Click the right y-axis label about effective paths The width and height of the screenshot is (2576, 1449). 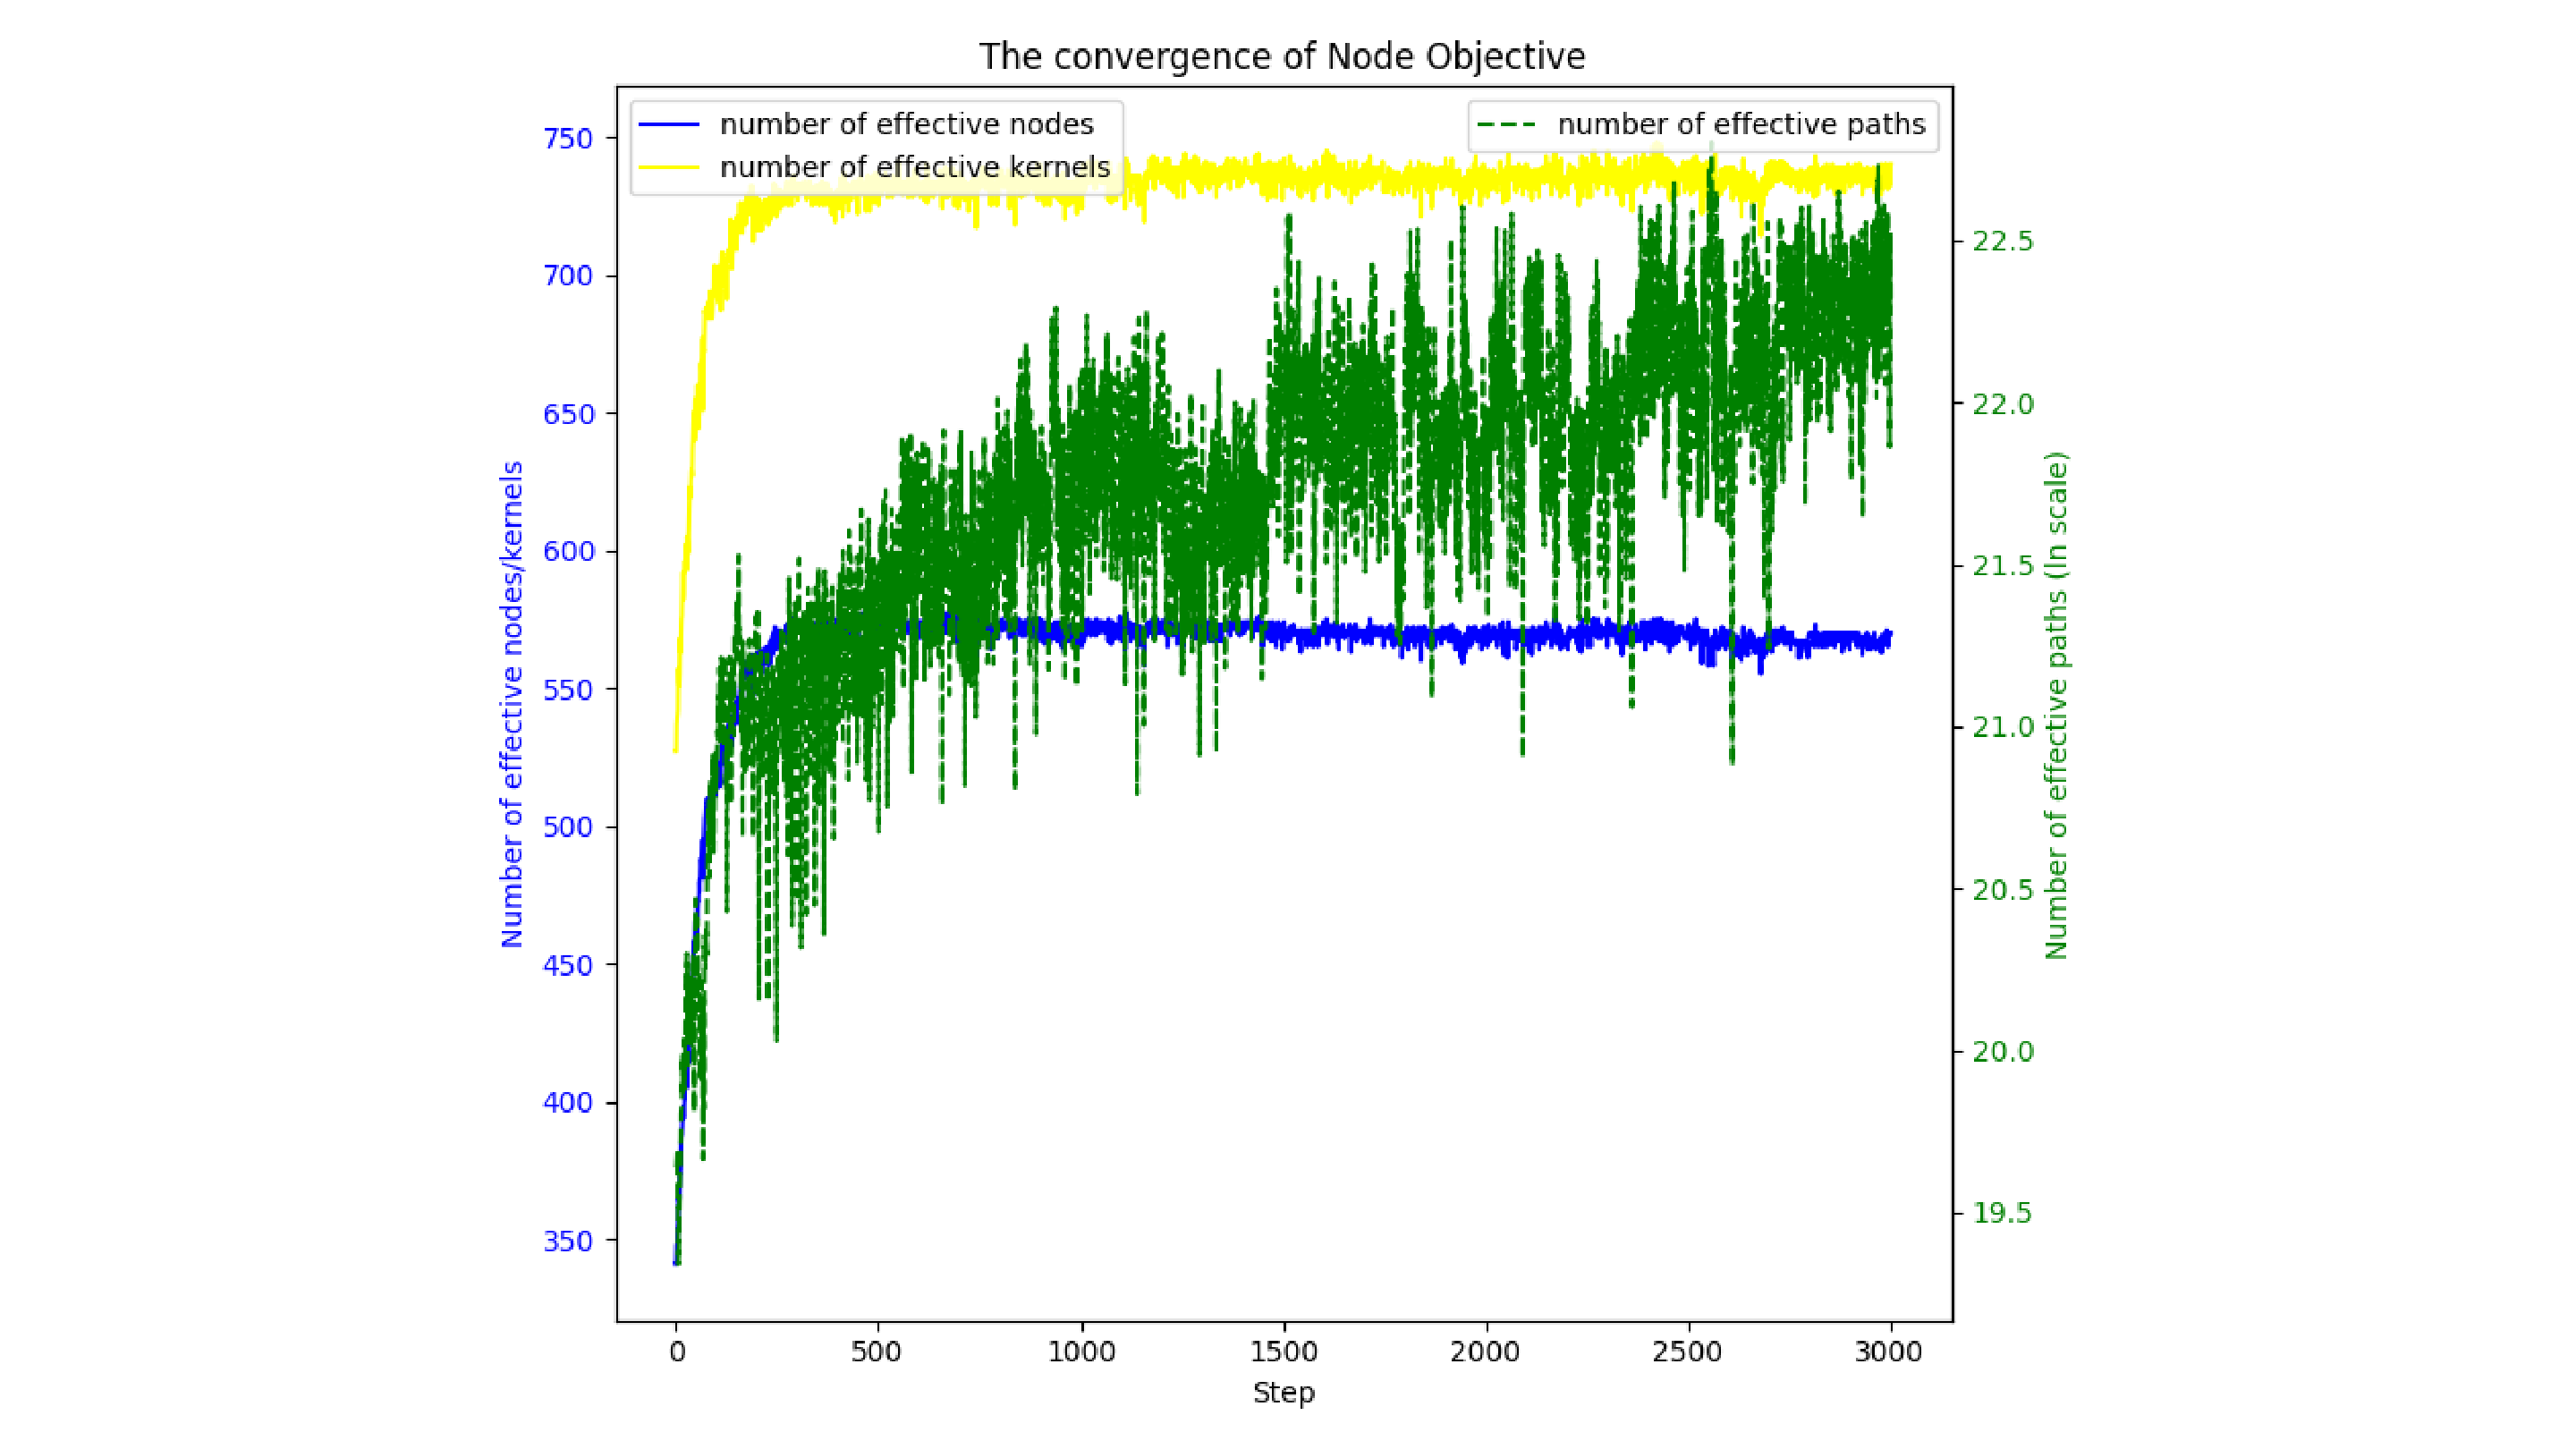pos(2056,704)
